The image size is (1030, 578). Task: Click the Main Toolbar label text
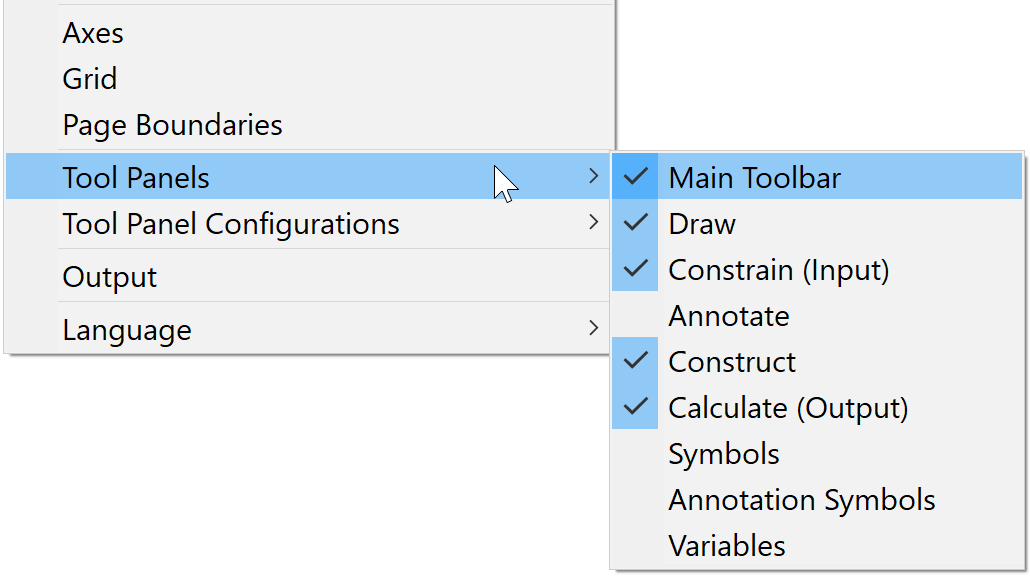pos(755,178)
